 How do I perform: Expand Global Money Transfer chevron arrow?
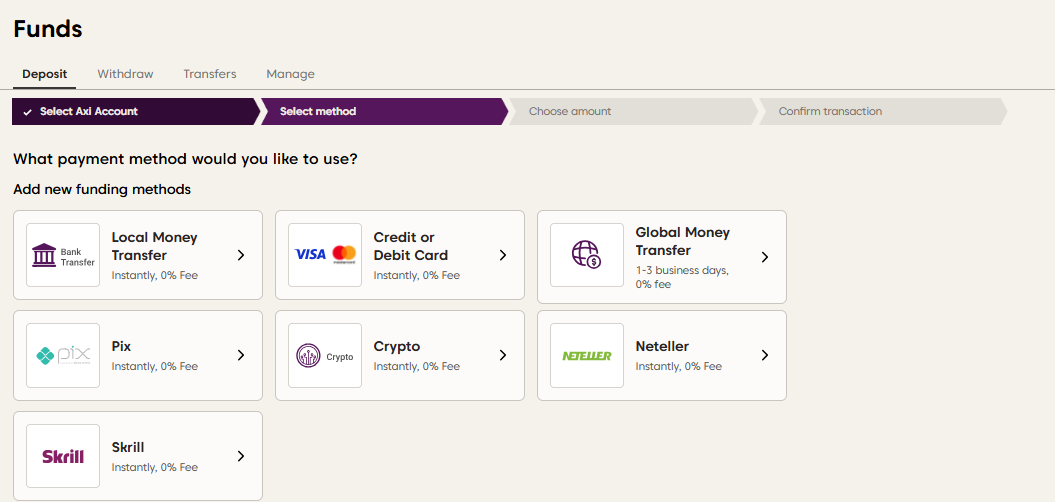(765, 257)
